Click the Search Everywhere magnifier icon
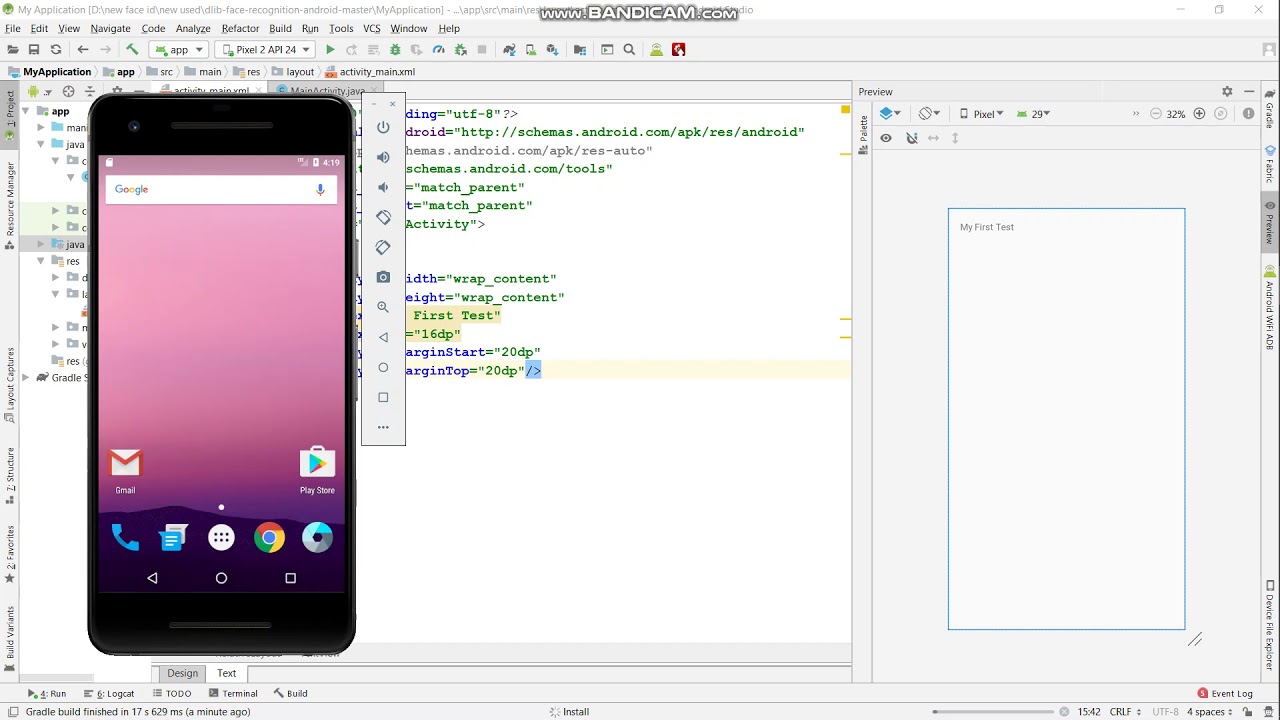Image resolution: width=1280 pixels, height=720 pixels. pos(629,49)
